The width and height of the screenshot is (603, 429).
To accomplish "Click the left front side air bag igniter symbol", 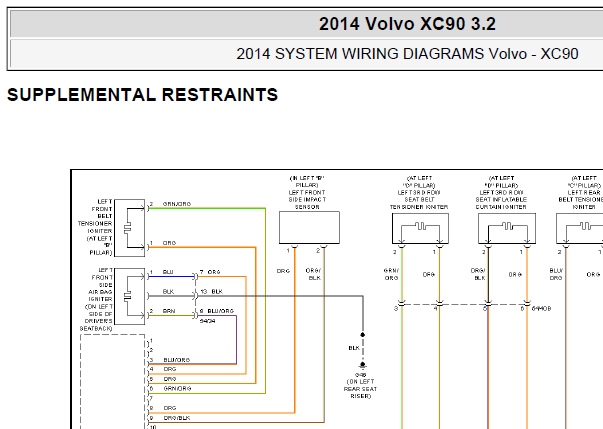I will [130, 296].
